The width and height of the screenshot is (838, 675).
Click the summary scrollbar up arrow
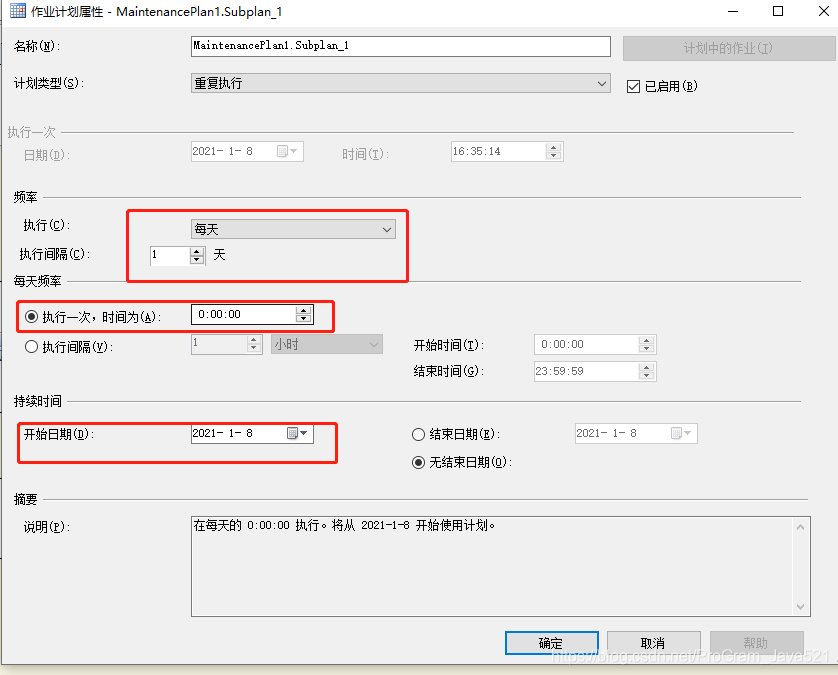801,527
